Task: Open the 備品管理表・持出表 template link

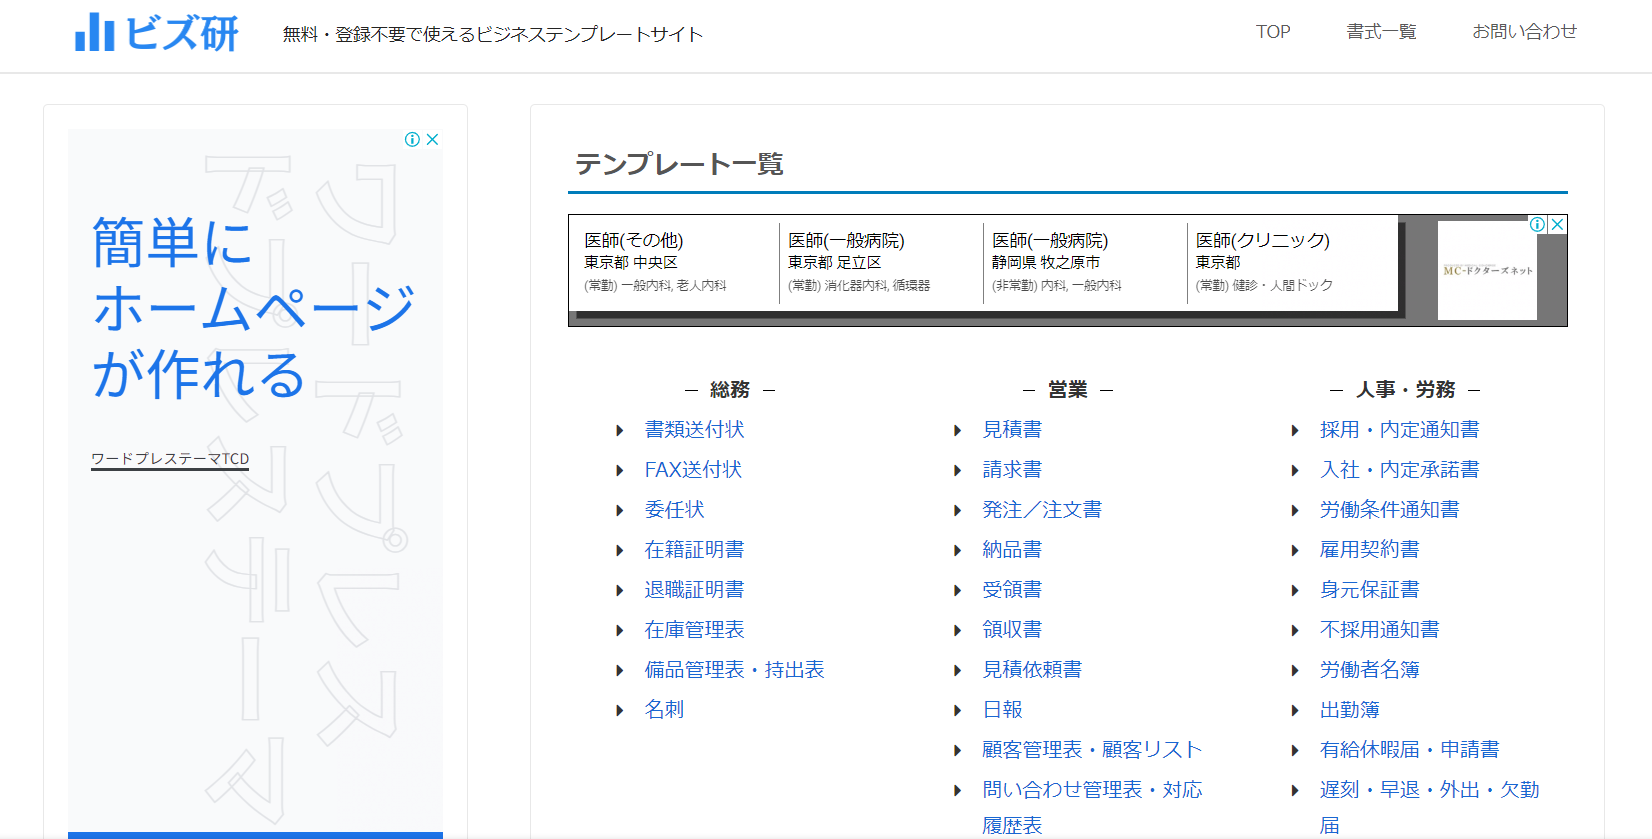Action: click(x=734, y=670)
